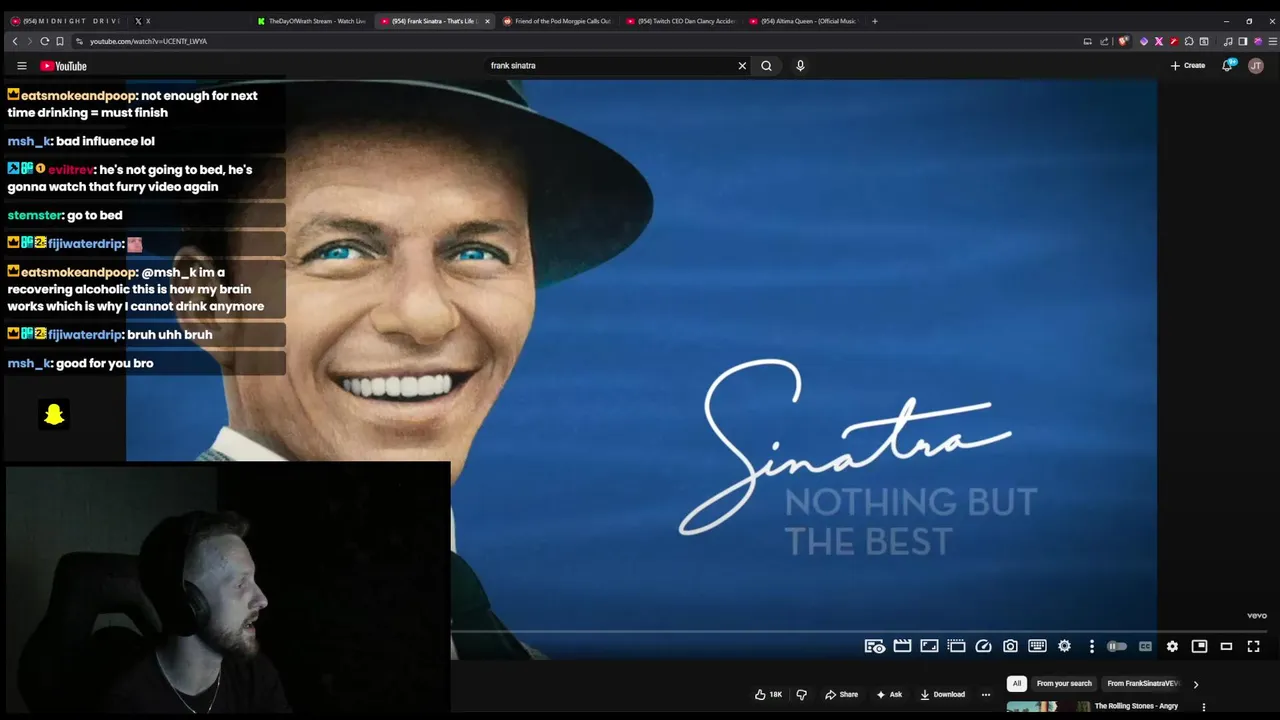Select the All filter chip
The width and height of the screenshot is (1280, 720).
click(1017, 684)
